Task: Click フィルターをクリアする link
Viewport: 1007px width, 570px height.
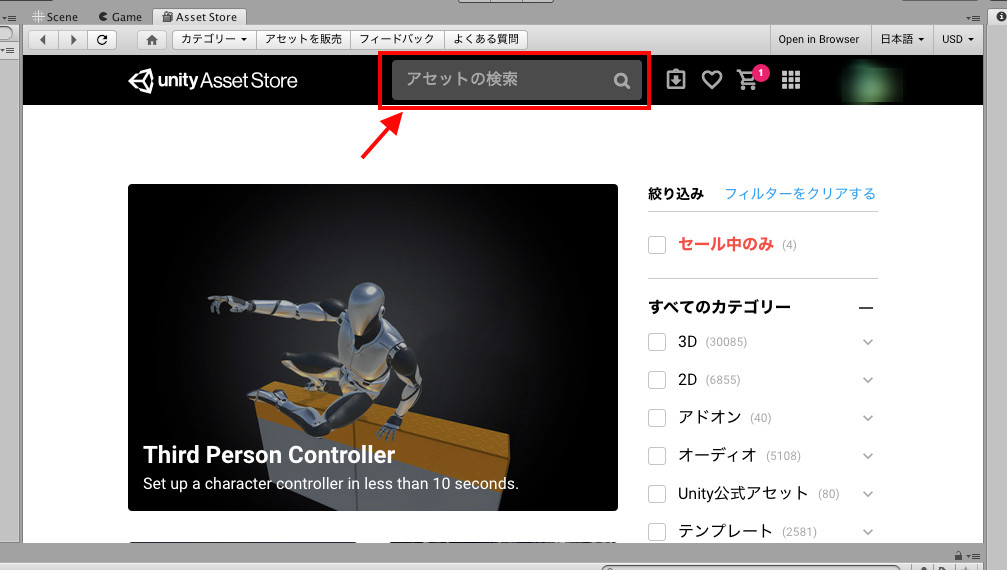Action: (800, 194)
